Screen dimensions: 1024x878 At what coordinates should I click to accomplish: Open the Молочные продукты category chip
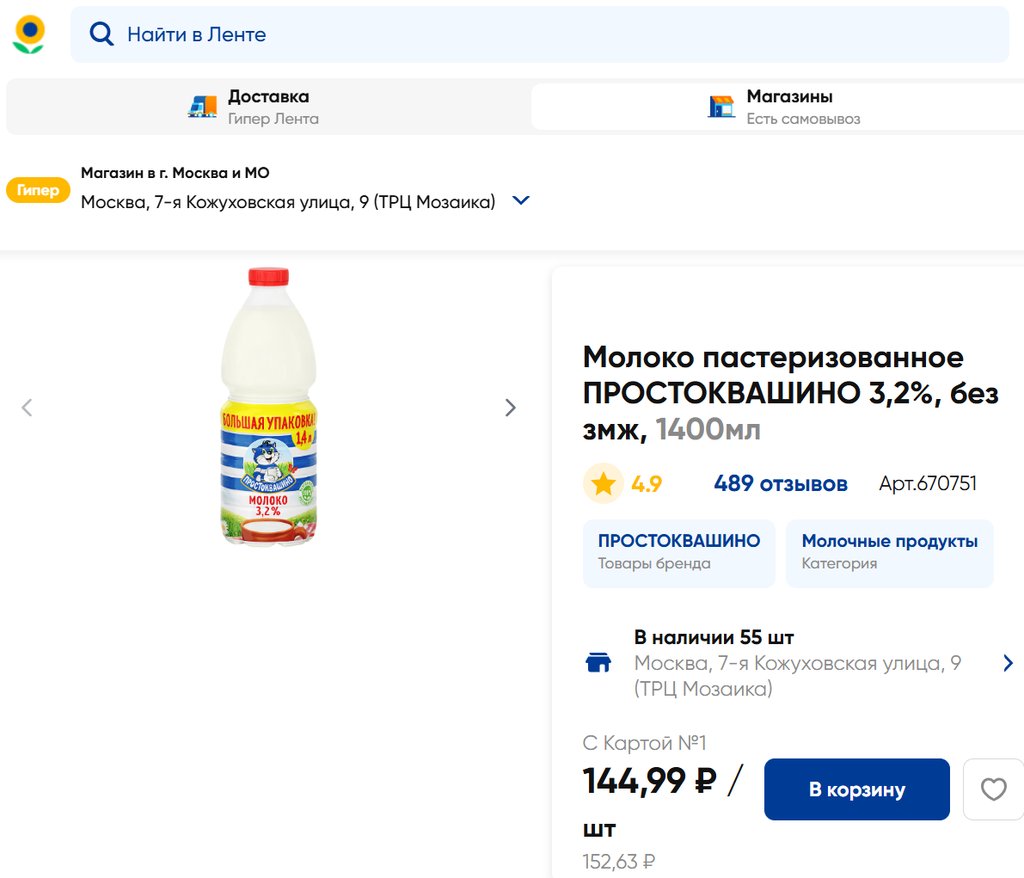[x=889, y=552]
